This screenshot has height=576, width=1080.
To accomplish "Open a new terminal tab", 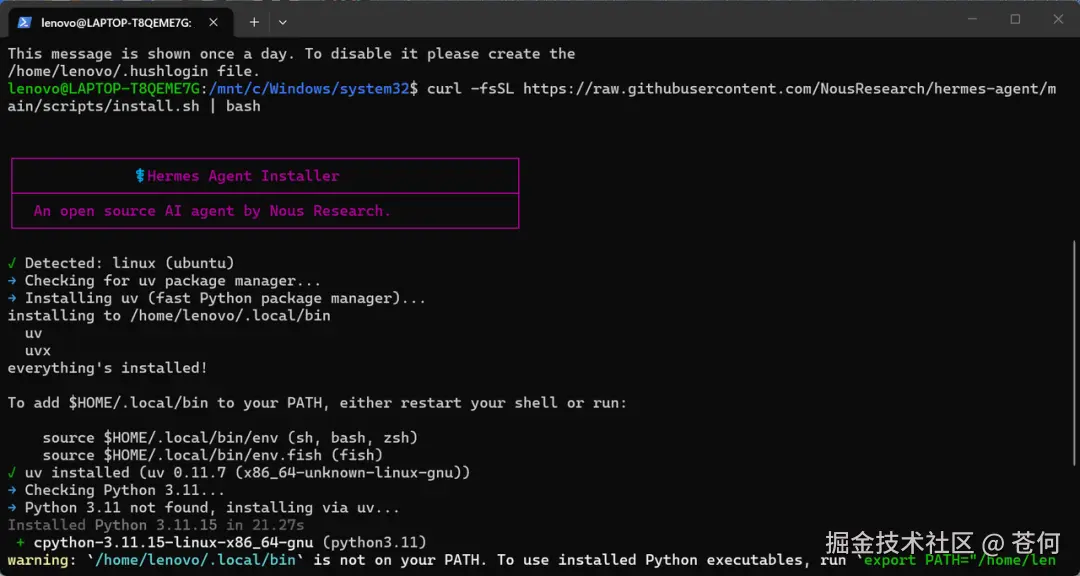I will (254, 22).
